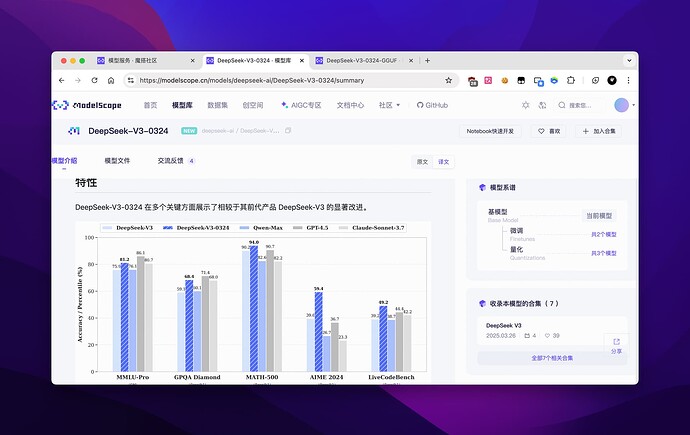Click the blue-green cloud extension icon
Image resolution: width=690 pixels, height=435 pixels.
pos(554,80)
